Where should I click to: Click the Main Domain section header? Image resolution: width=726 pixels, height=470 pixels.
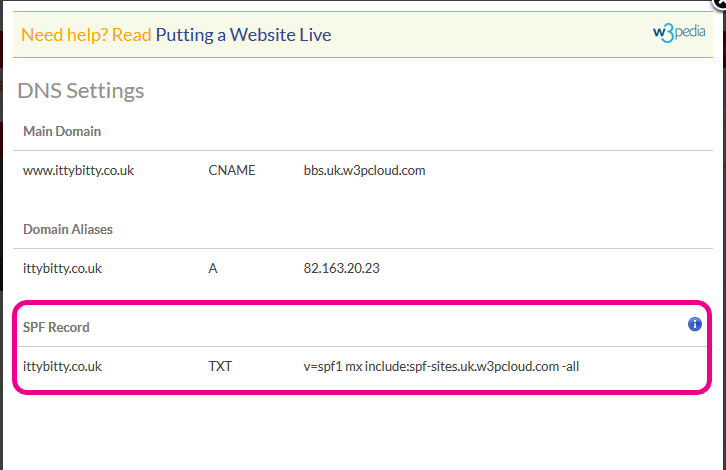pyautogui.click(x=62, y=132)
